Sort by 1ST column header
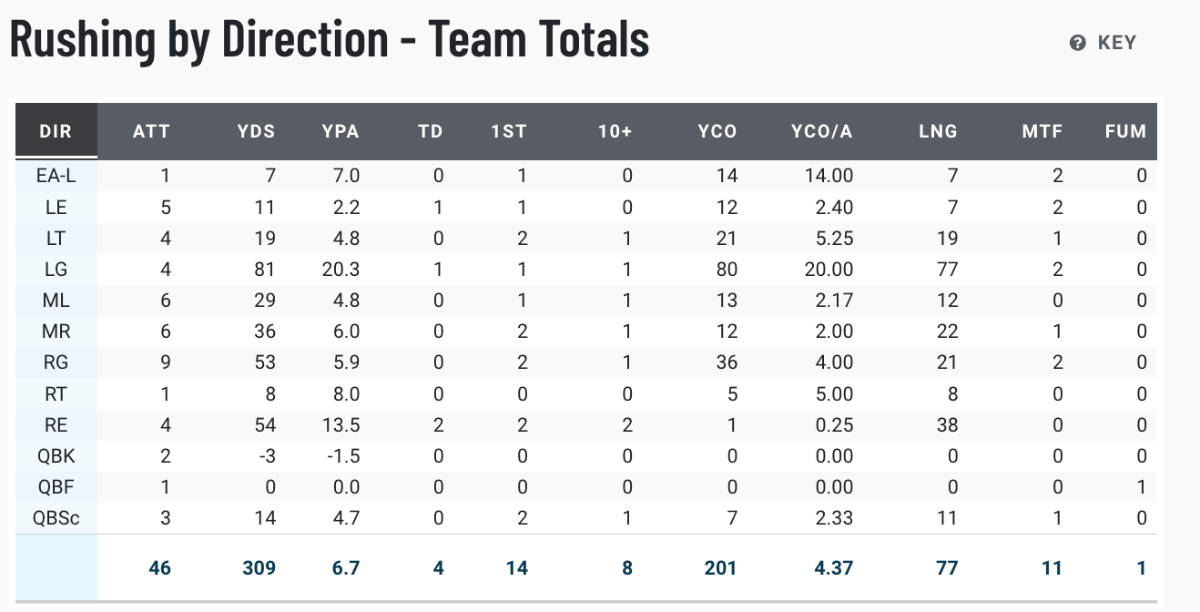Image resolution: width=1200 pixels, height=612 pixels. click(508, 131)
